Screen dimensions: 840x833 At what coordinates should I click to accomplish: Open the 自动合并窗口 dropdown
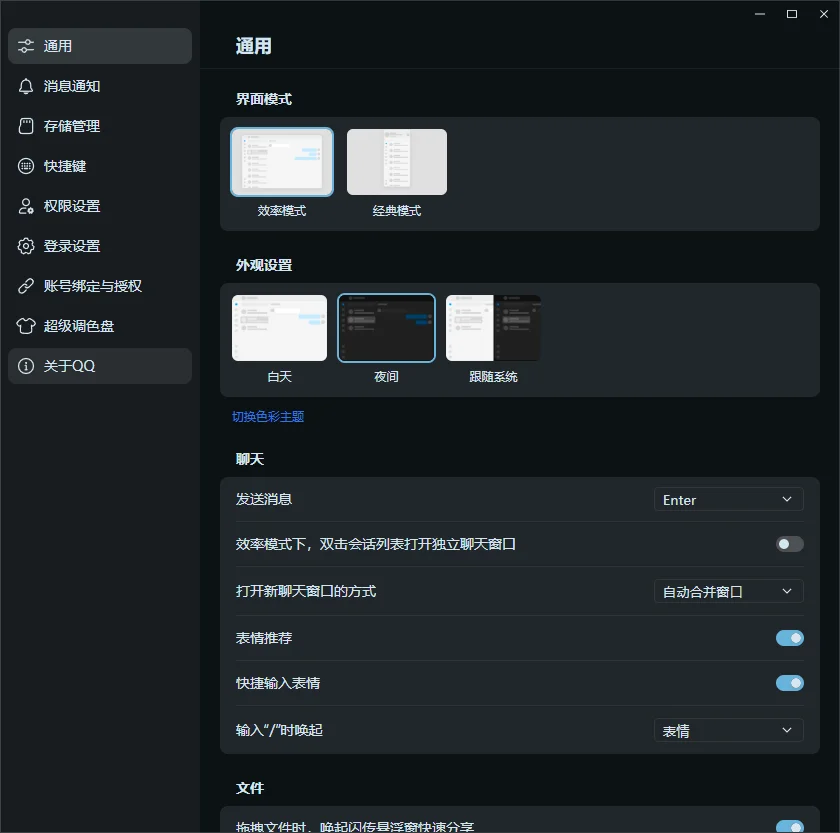pyautogui.click(x=729, y=592)
